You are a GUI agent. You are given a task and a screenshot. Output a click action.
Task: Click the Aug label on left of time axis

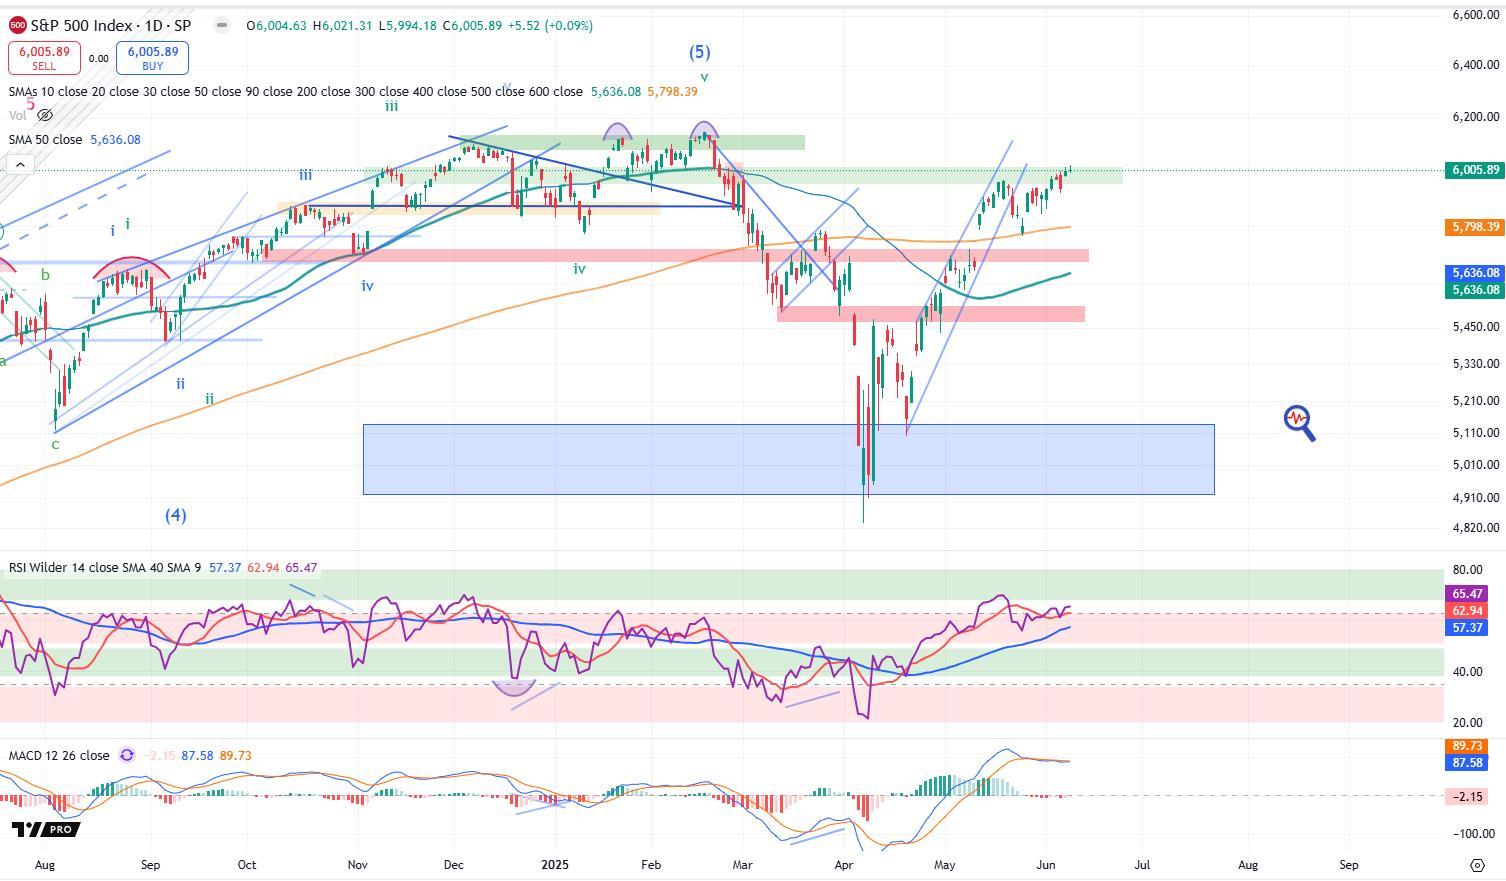point(44,865)
